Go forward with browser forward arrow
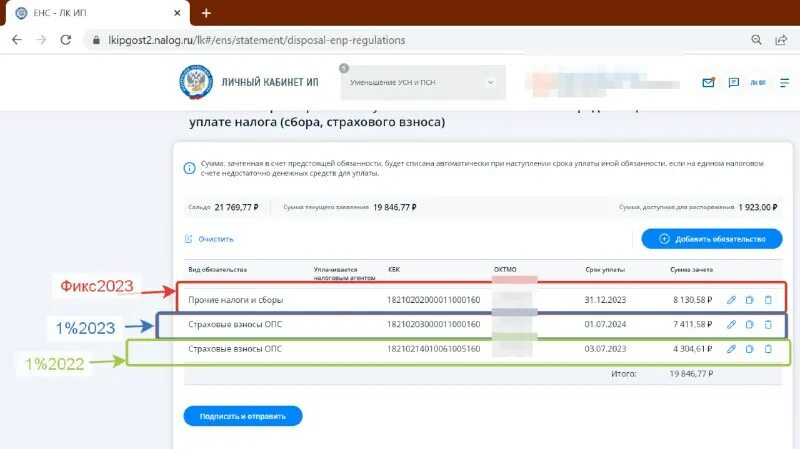Viewport: 800px width, 449px height. (41, 40)
